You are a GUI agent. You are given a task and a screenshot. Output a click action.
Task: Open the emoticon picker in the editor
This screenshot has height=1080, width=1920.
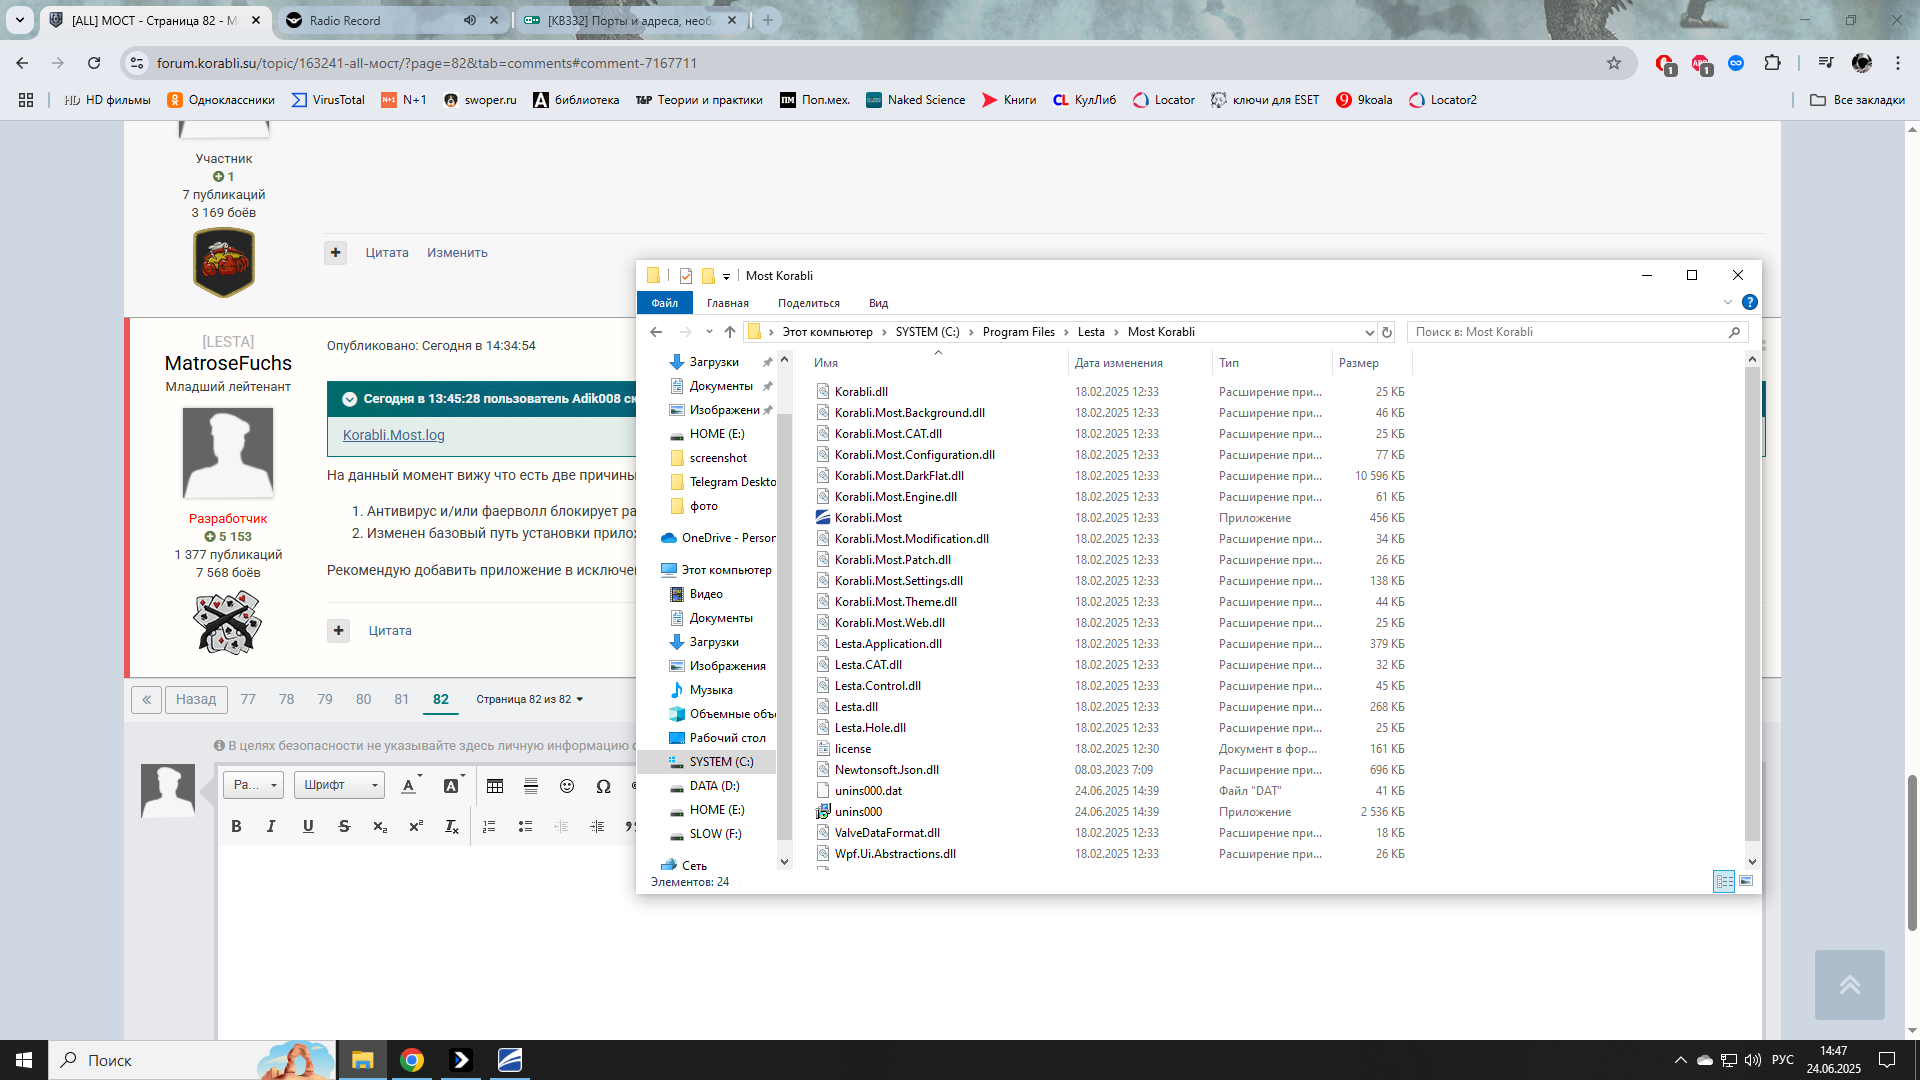click(x=567, y=786)
